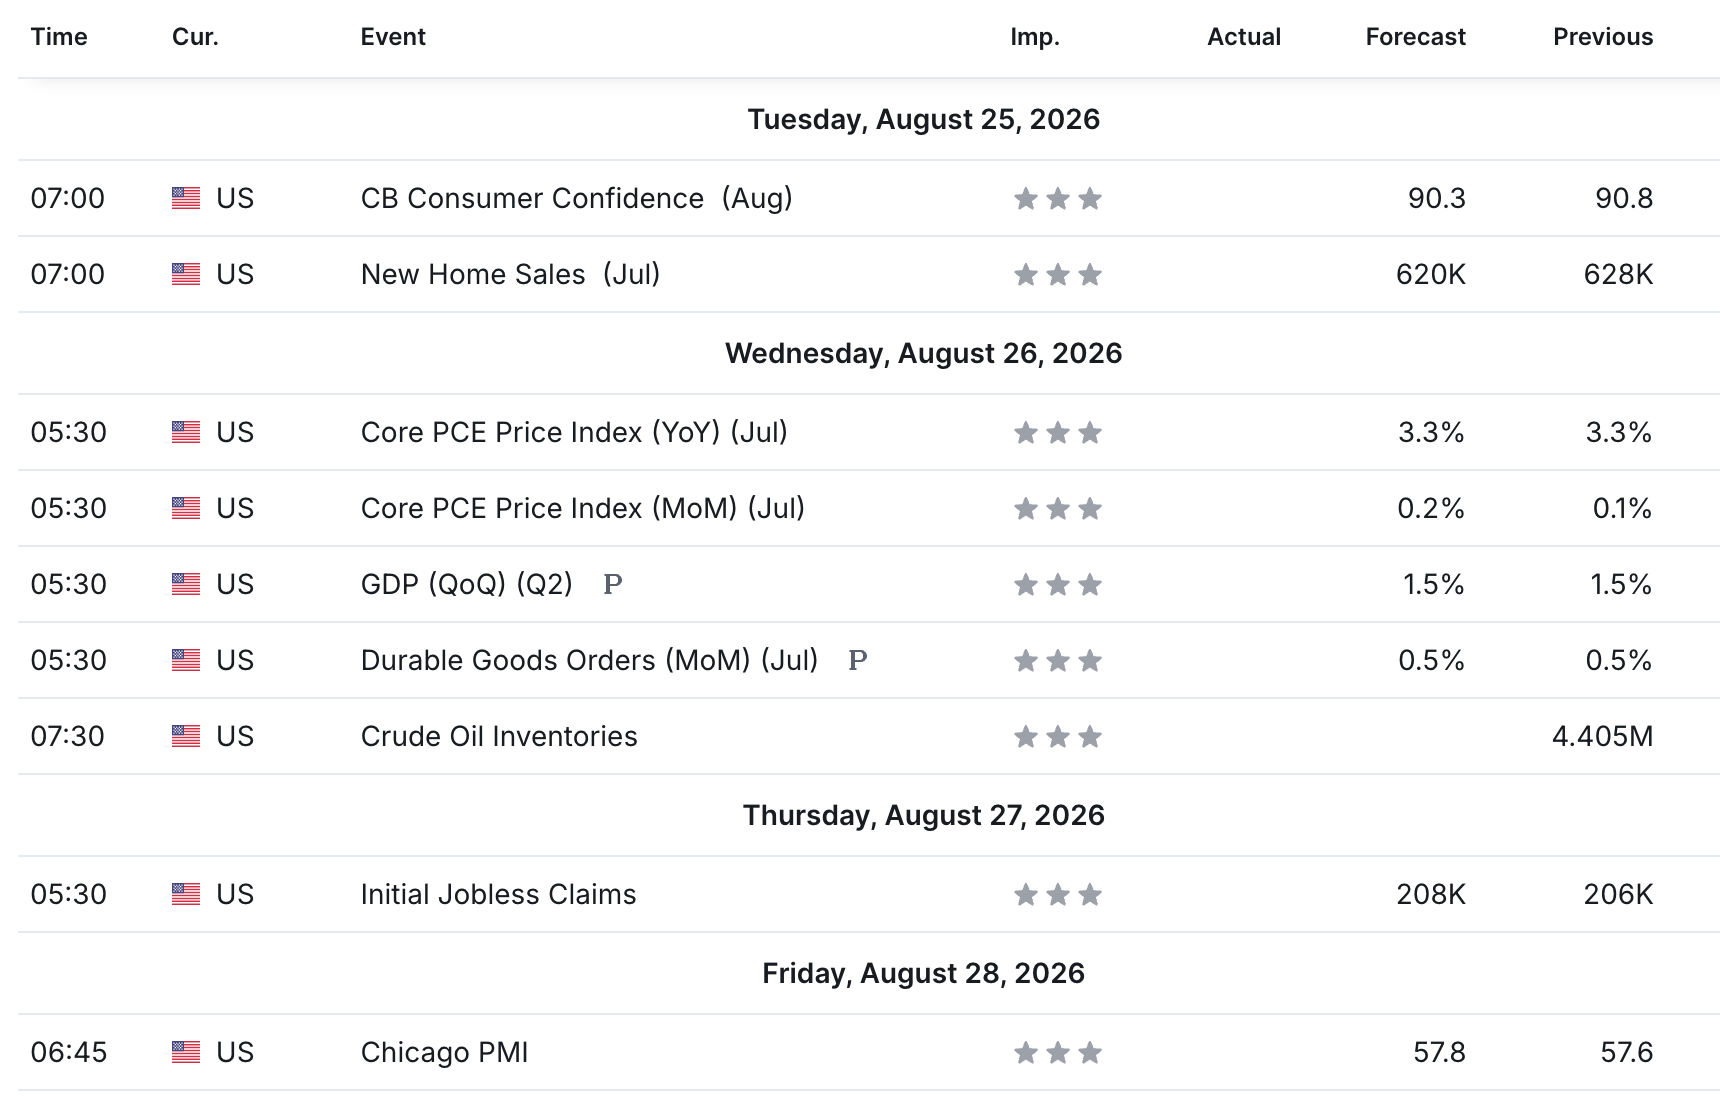Click importance stars for Core PCE Price Index (YoY)
Screen dimensions: 1720x1120
[1057, 433]
